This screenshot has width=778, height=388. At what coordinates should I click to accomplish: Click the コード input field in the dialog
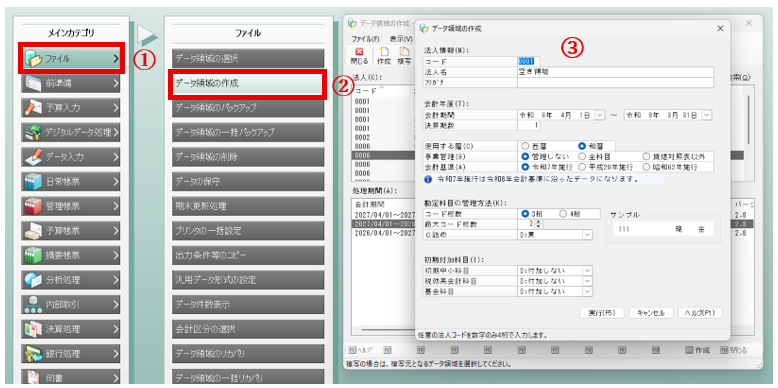[x=528, y=61]
